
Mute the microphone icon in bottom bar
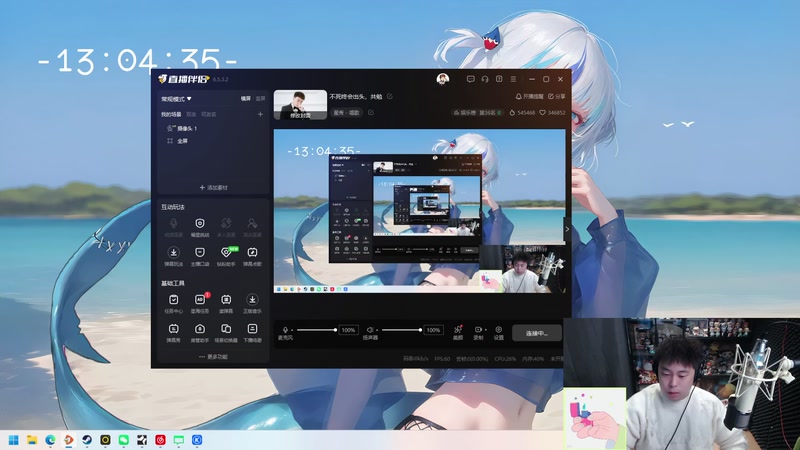285,330
